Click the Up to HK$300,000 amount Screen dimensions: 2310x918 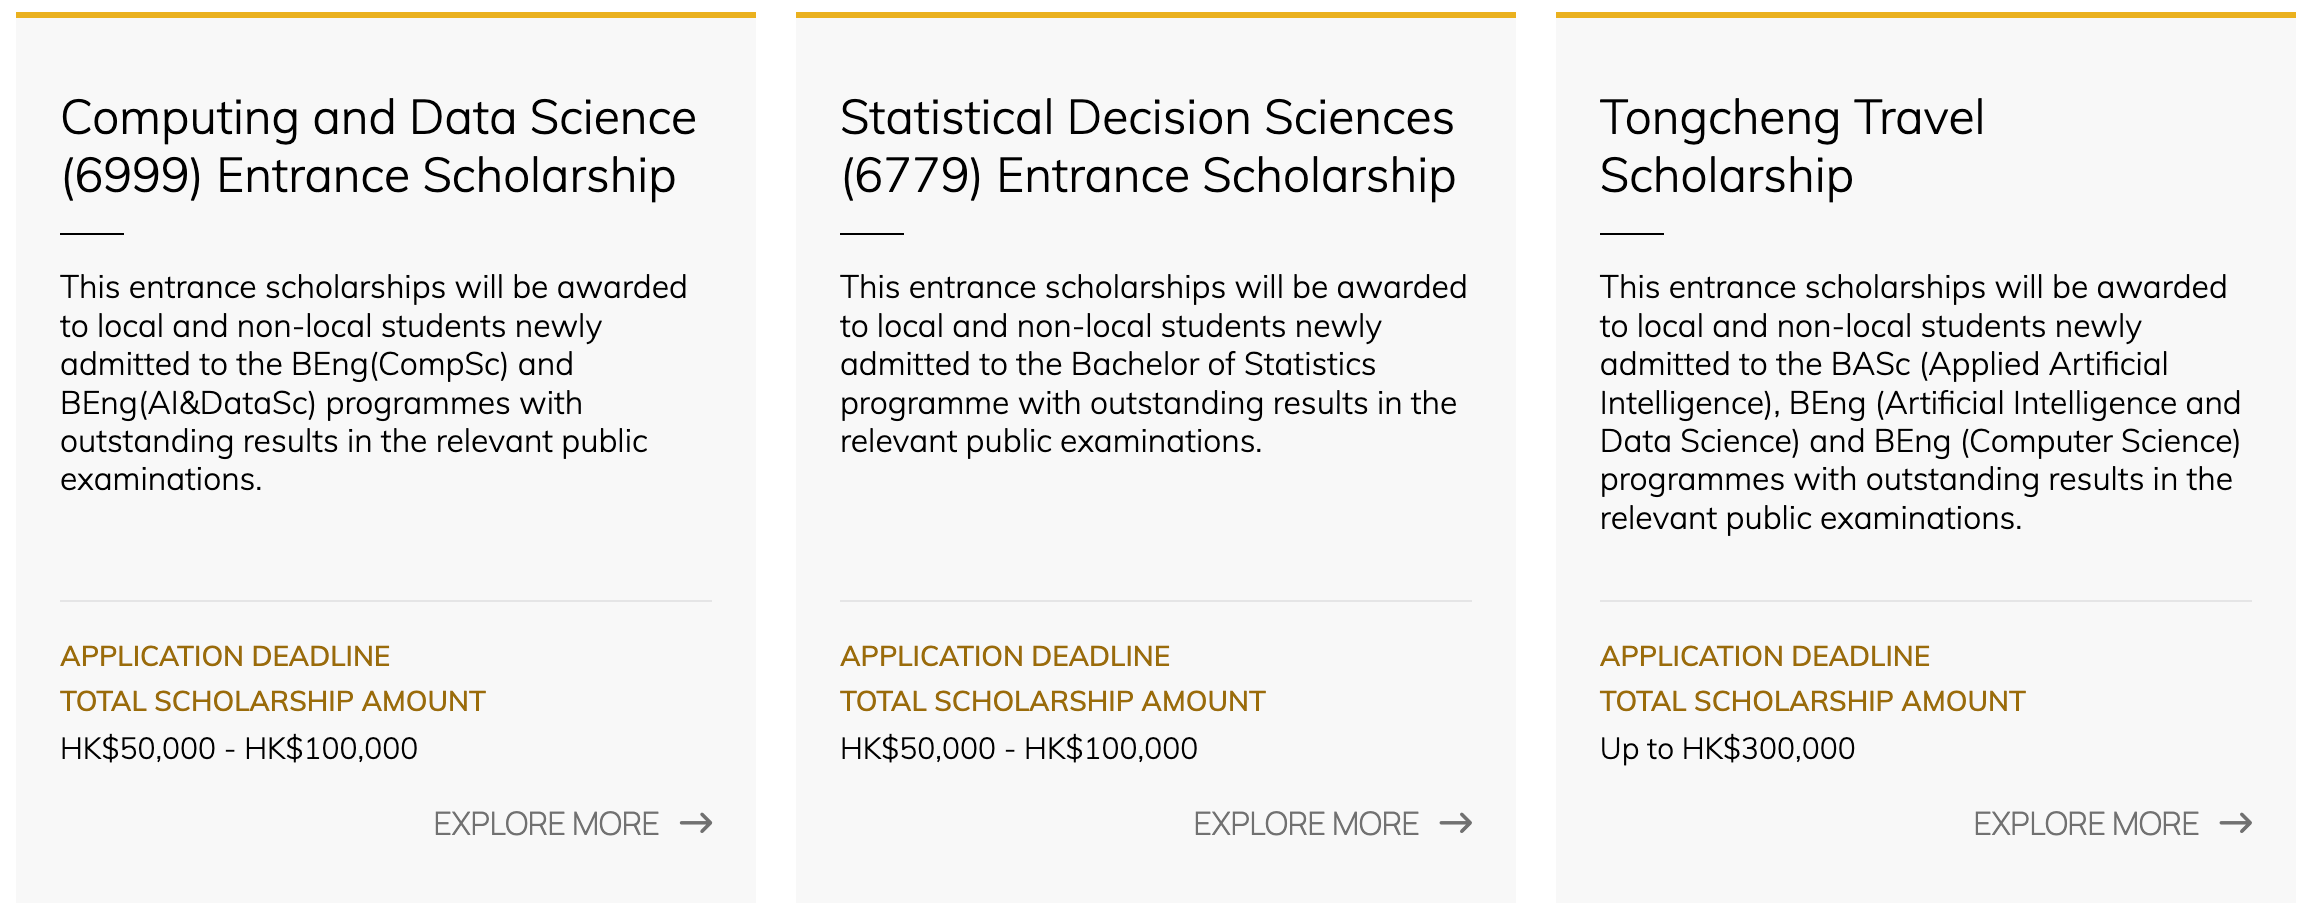tap(1727, 748)
